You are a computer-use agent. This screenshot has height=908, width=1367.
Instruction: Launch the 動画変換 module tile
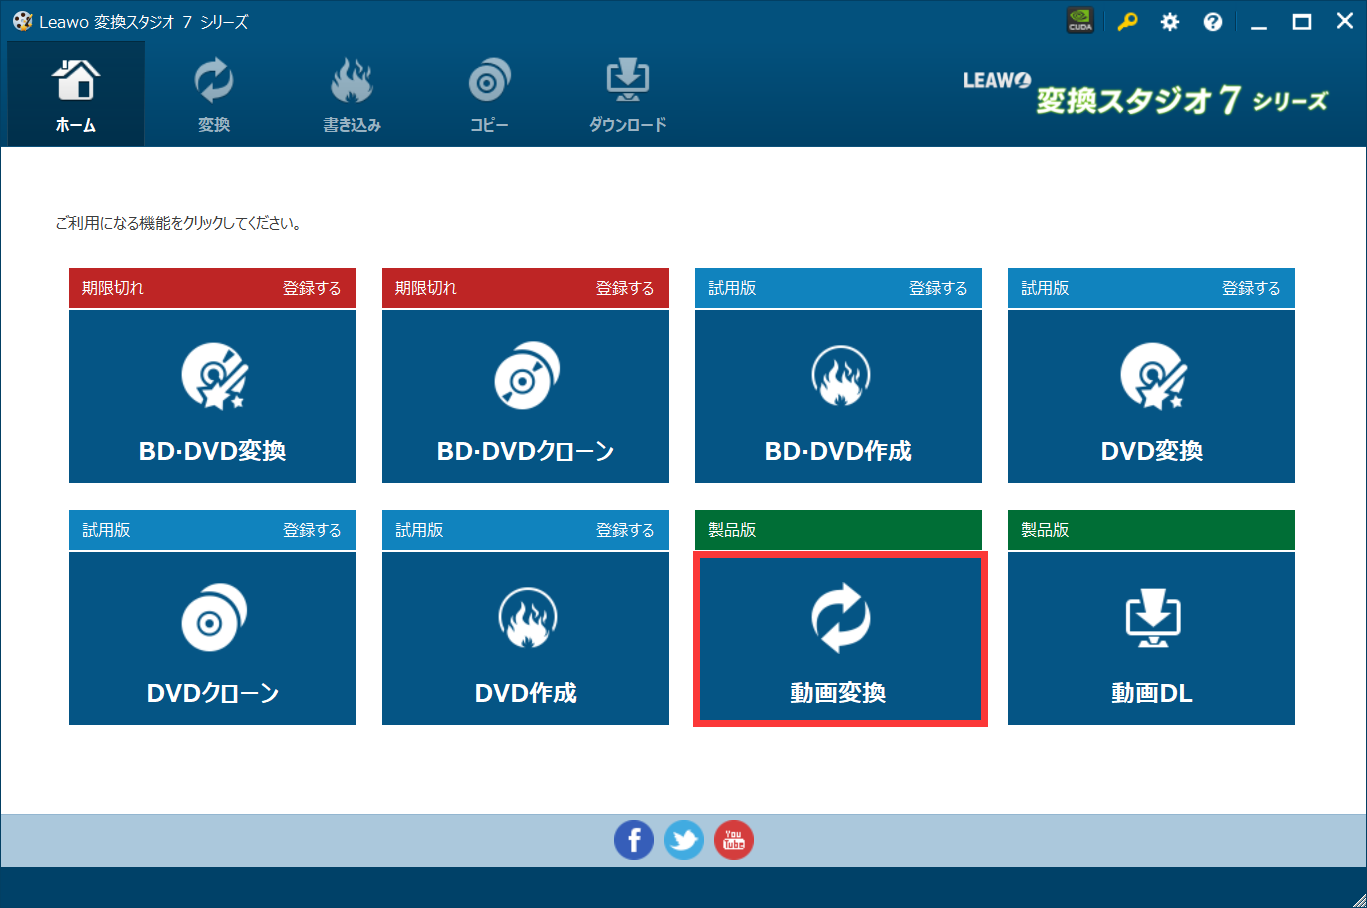click(x=838, y=638)
